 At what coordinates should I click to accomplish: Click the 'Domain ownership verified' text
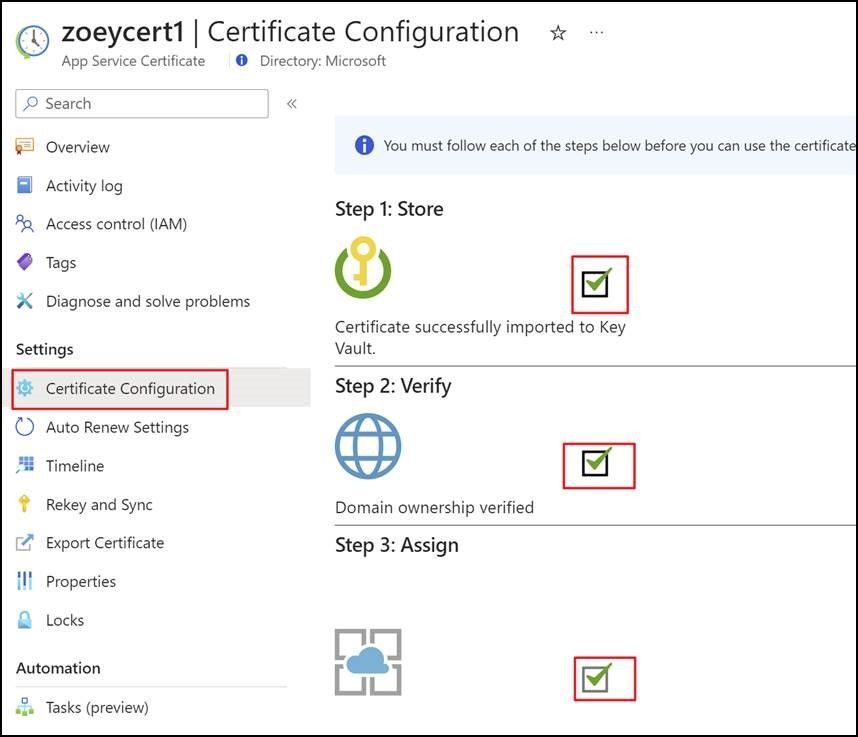point(434,508)
